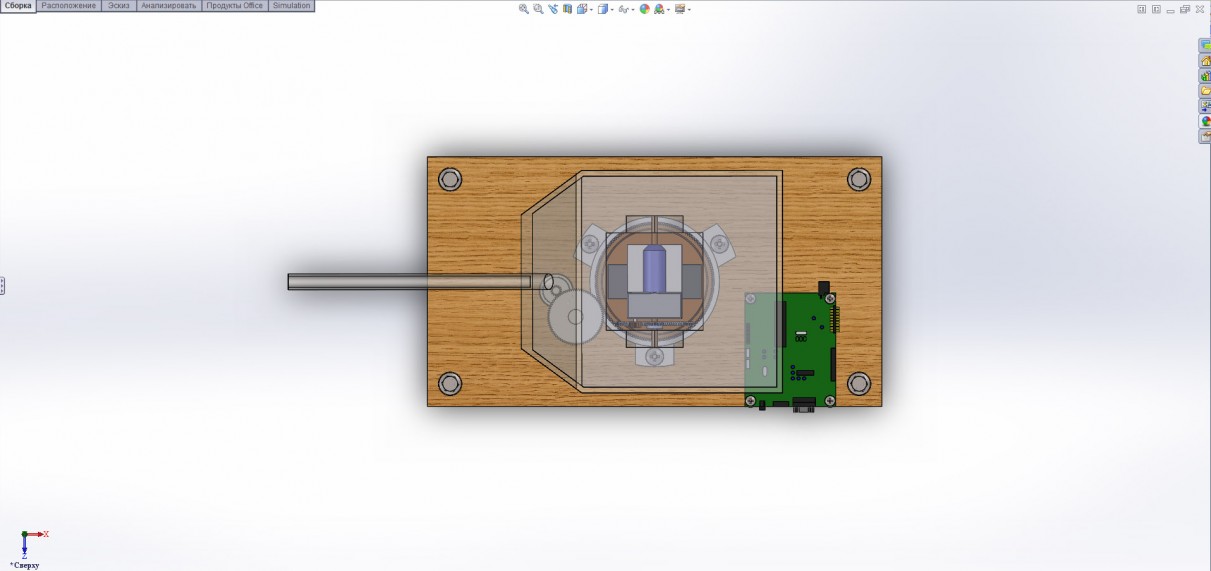The image size is (1211, 571).
Task: Open Appearances and Scenes task pane tab
Action: pyautogui.click(x=1205, y=121)
